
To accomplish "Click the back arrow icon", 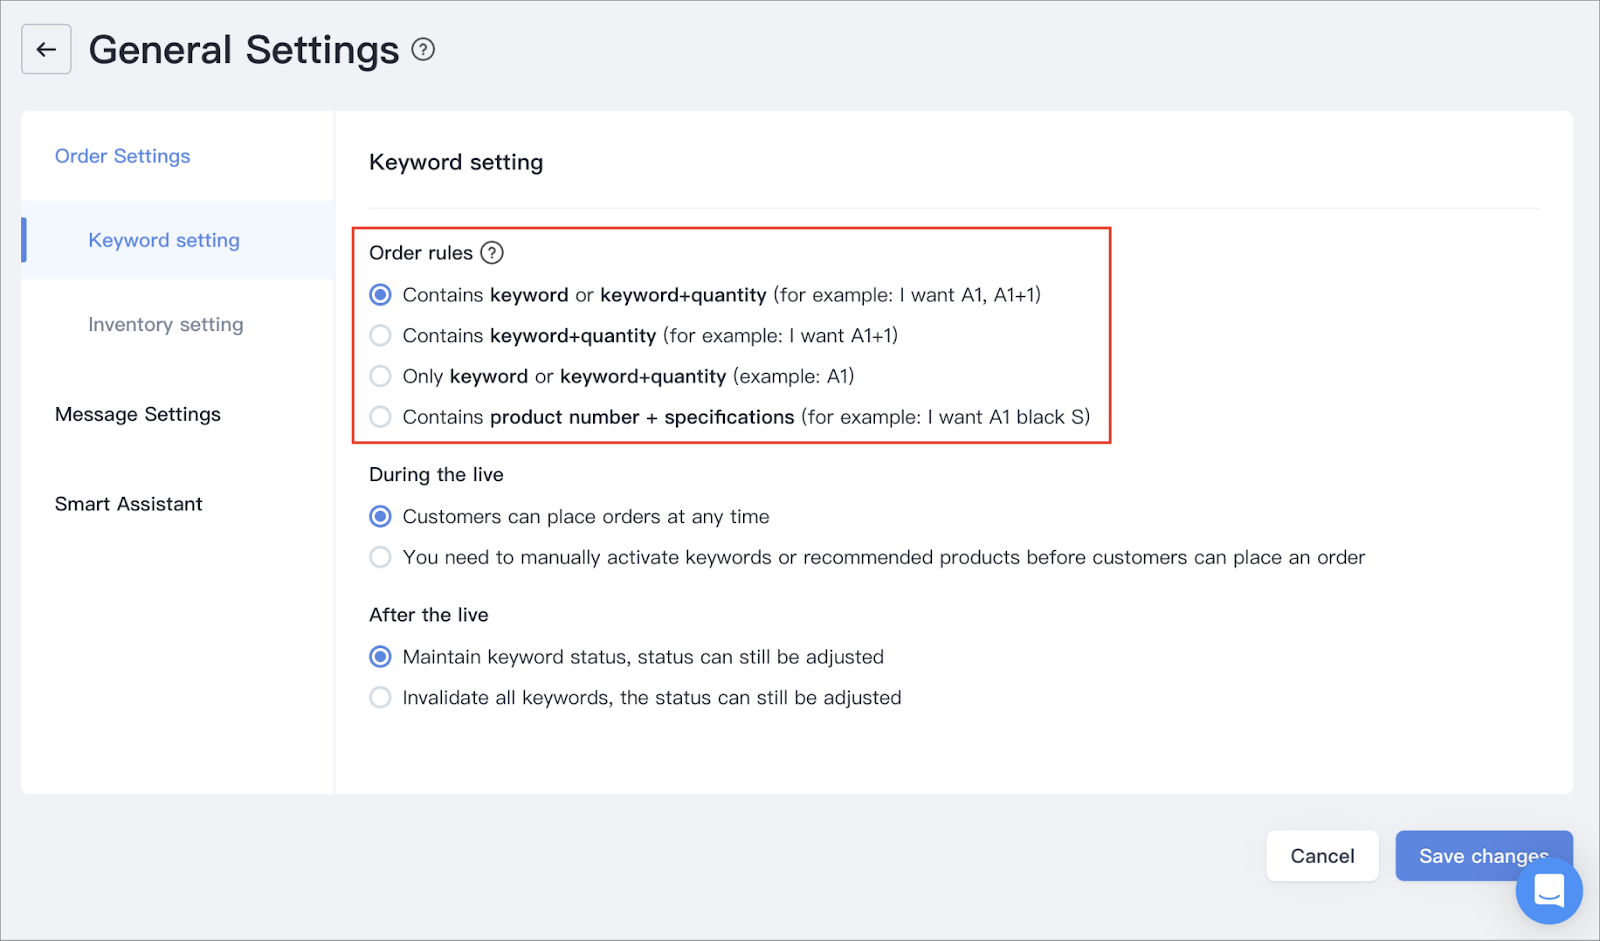I will pyautogui.click(x=46, y=48).
